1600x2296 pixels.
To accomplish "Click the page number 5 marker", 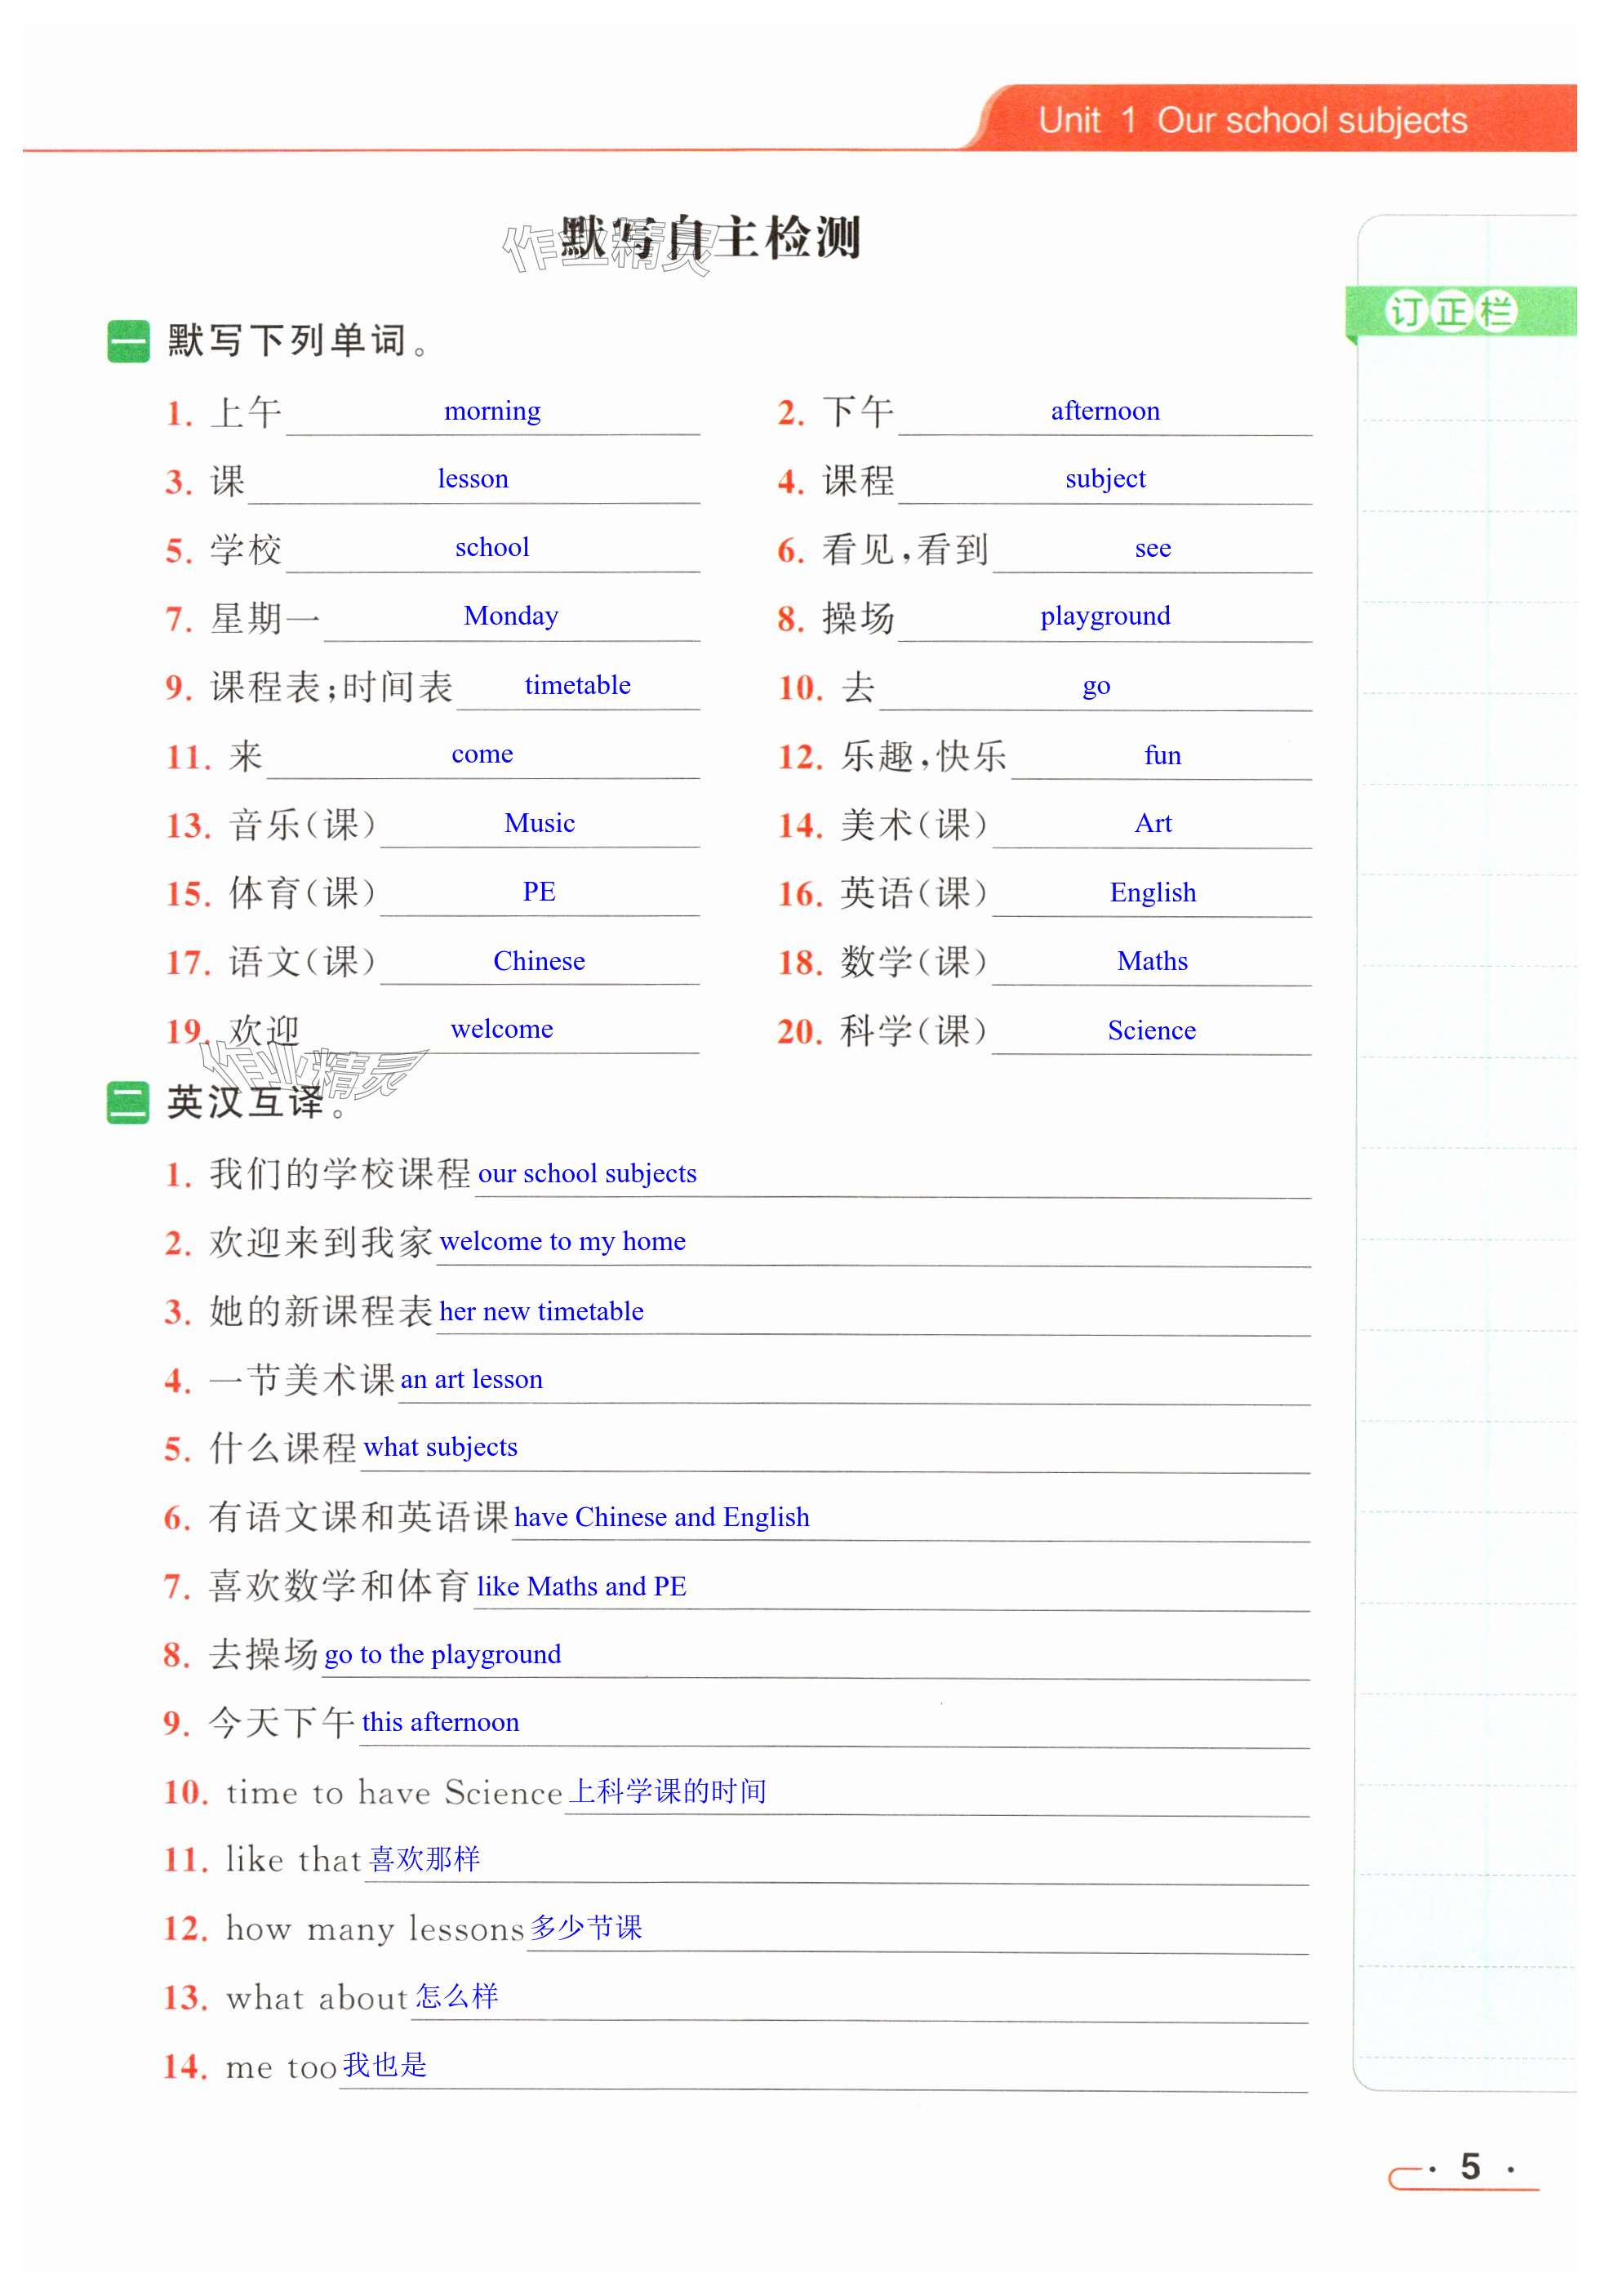I will [1469, 2166].
